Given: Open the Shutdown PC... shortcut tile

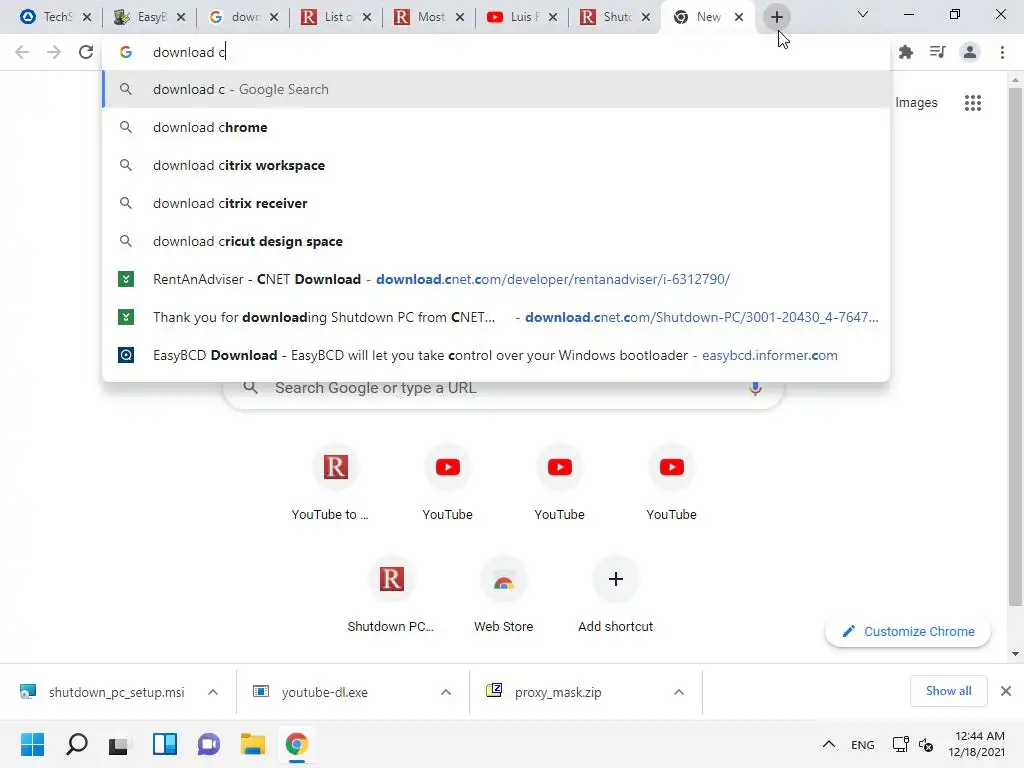Looking at the screenshot, I should [x=391, y=594].
